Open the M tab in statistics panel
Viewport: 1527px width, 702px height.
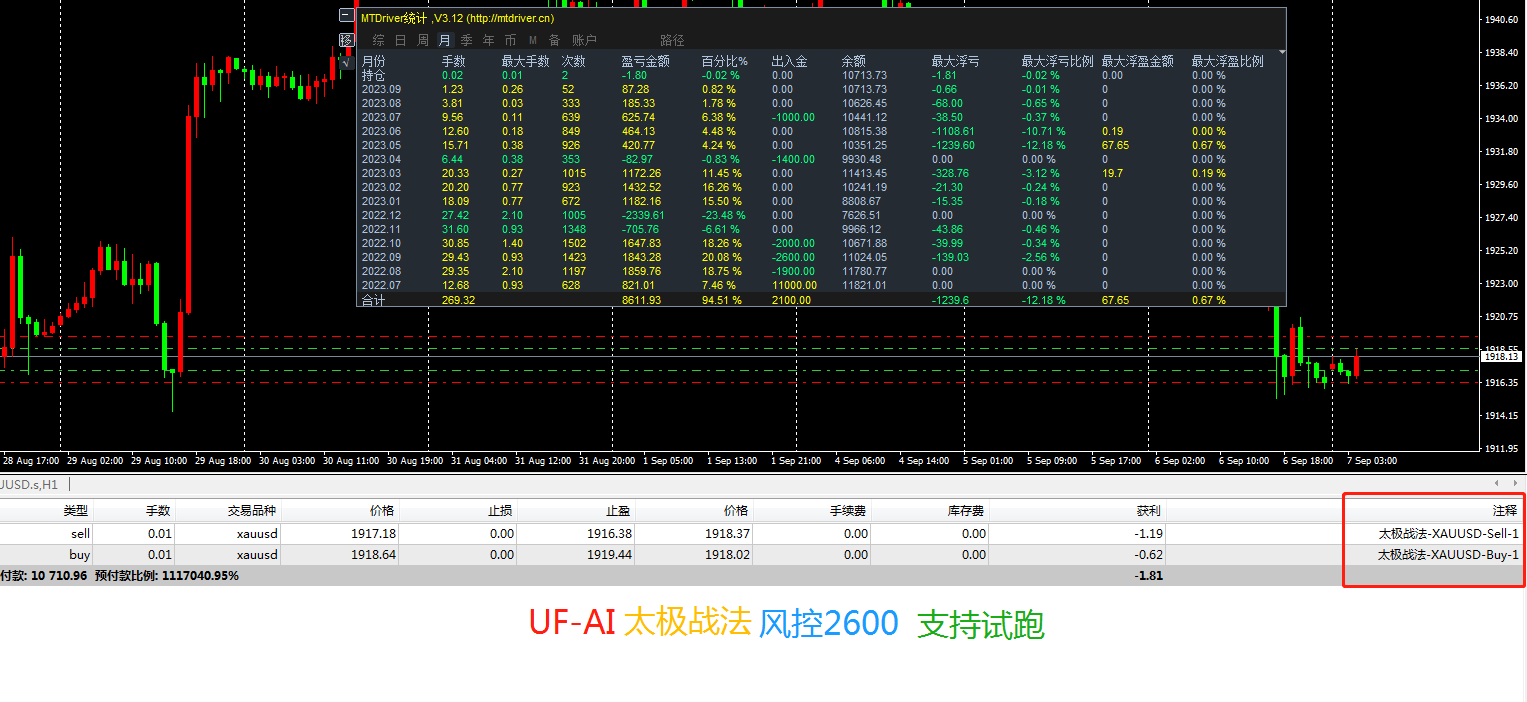click(533, 41)
